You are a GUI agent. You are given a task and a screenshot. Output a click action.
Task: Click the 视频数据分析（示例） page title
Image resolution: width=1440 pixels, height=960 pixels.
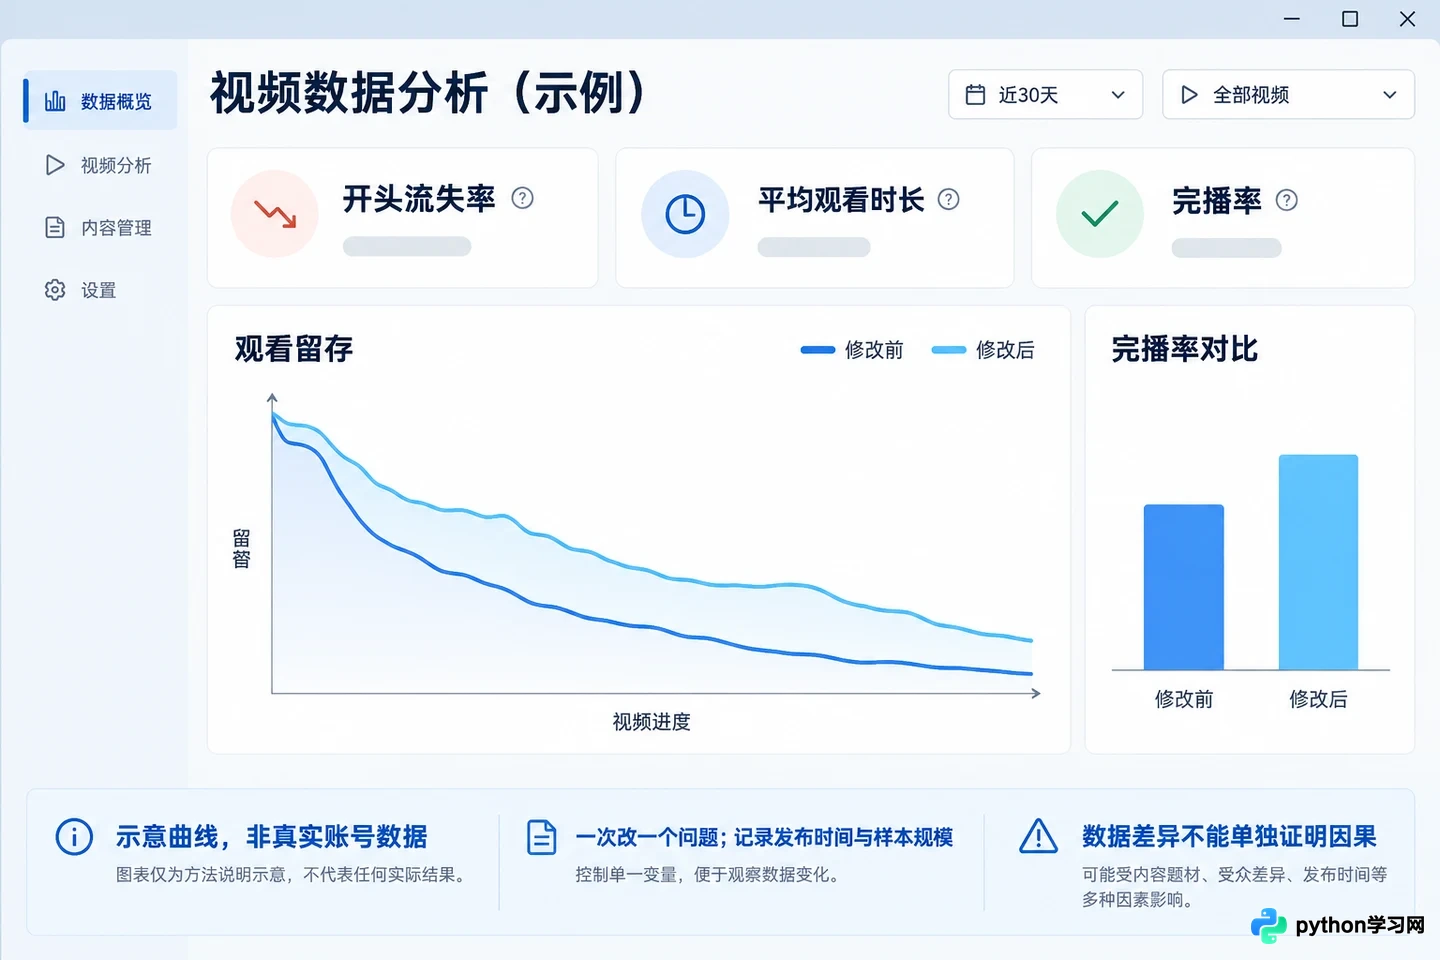tap(431, 94)
